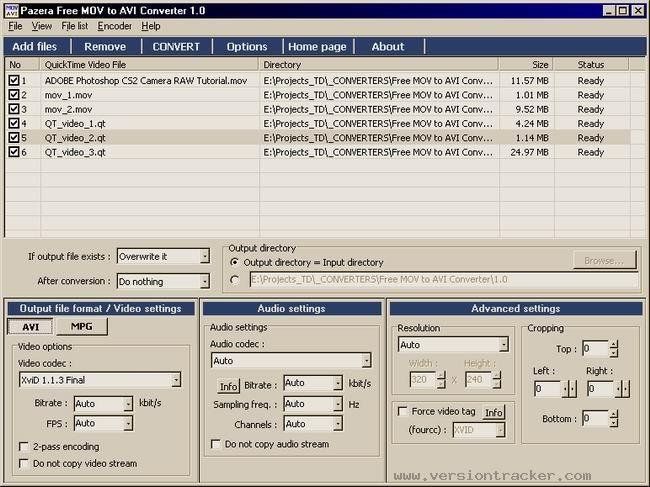
Task: Open the video Bitrate dropdown
Action: tap(128, 403)
